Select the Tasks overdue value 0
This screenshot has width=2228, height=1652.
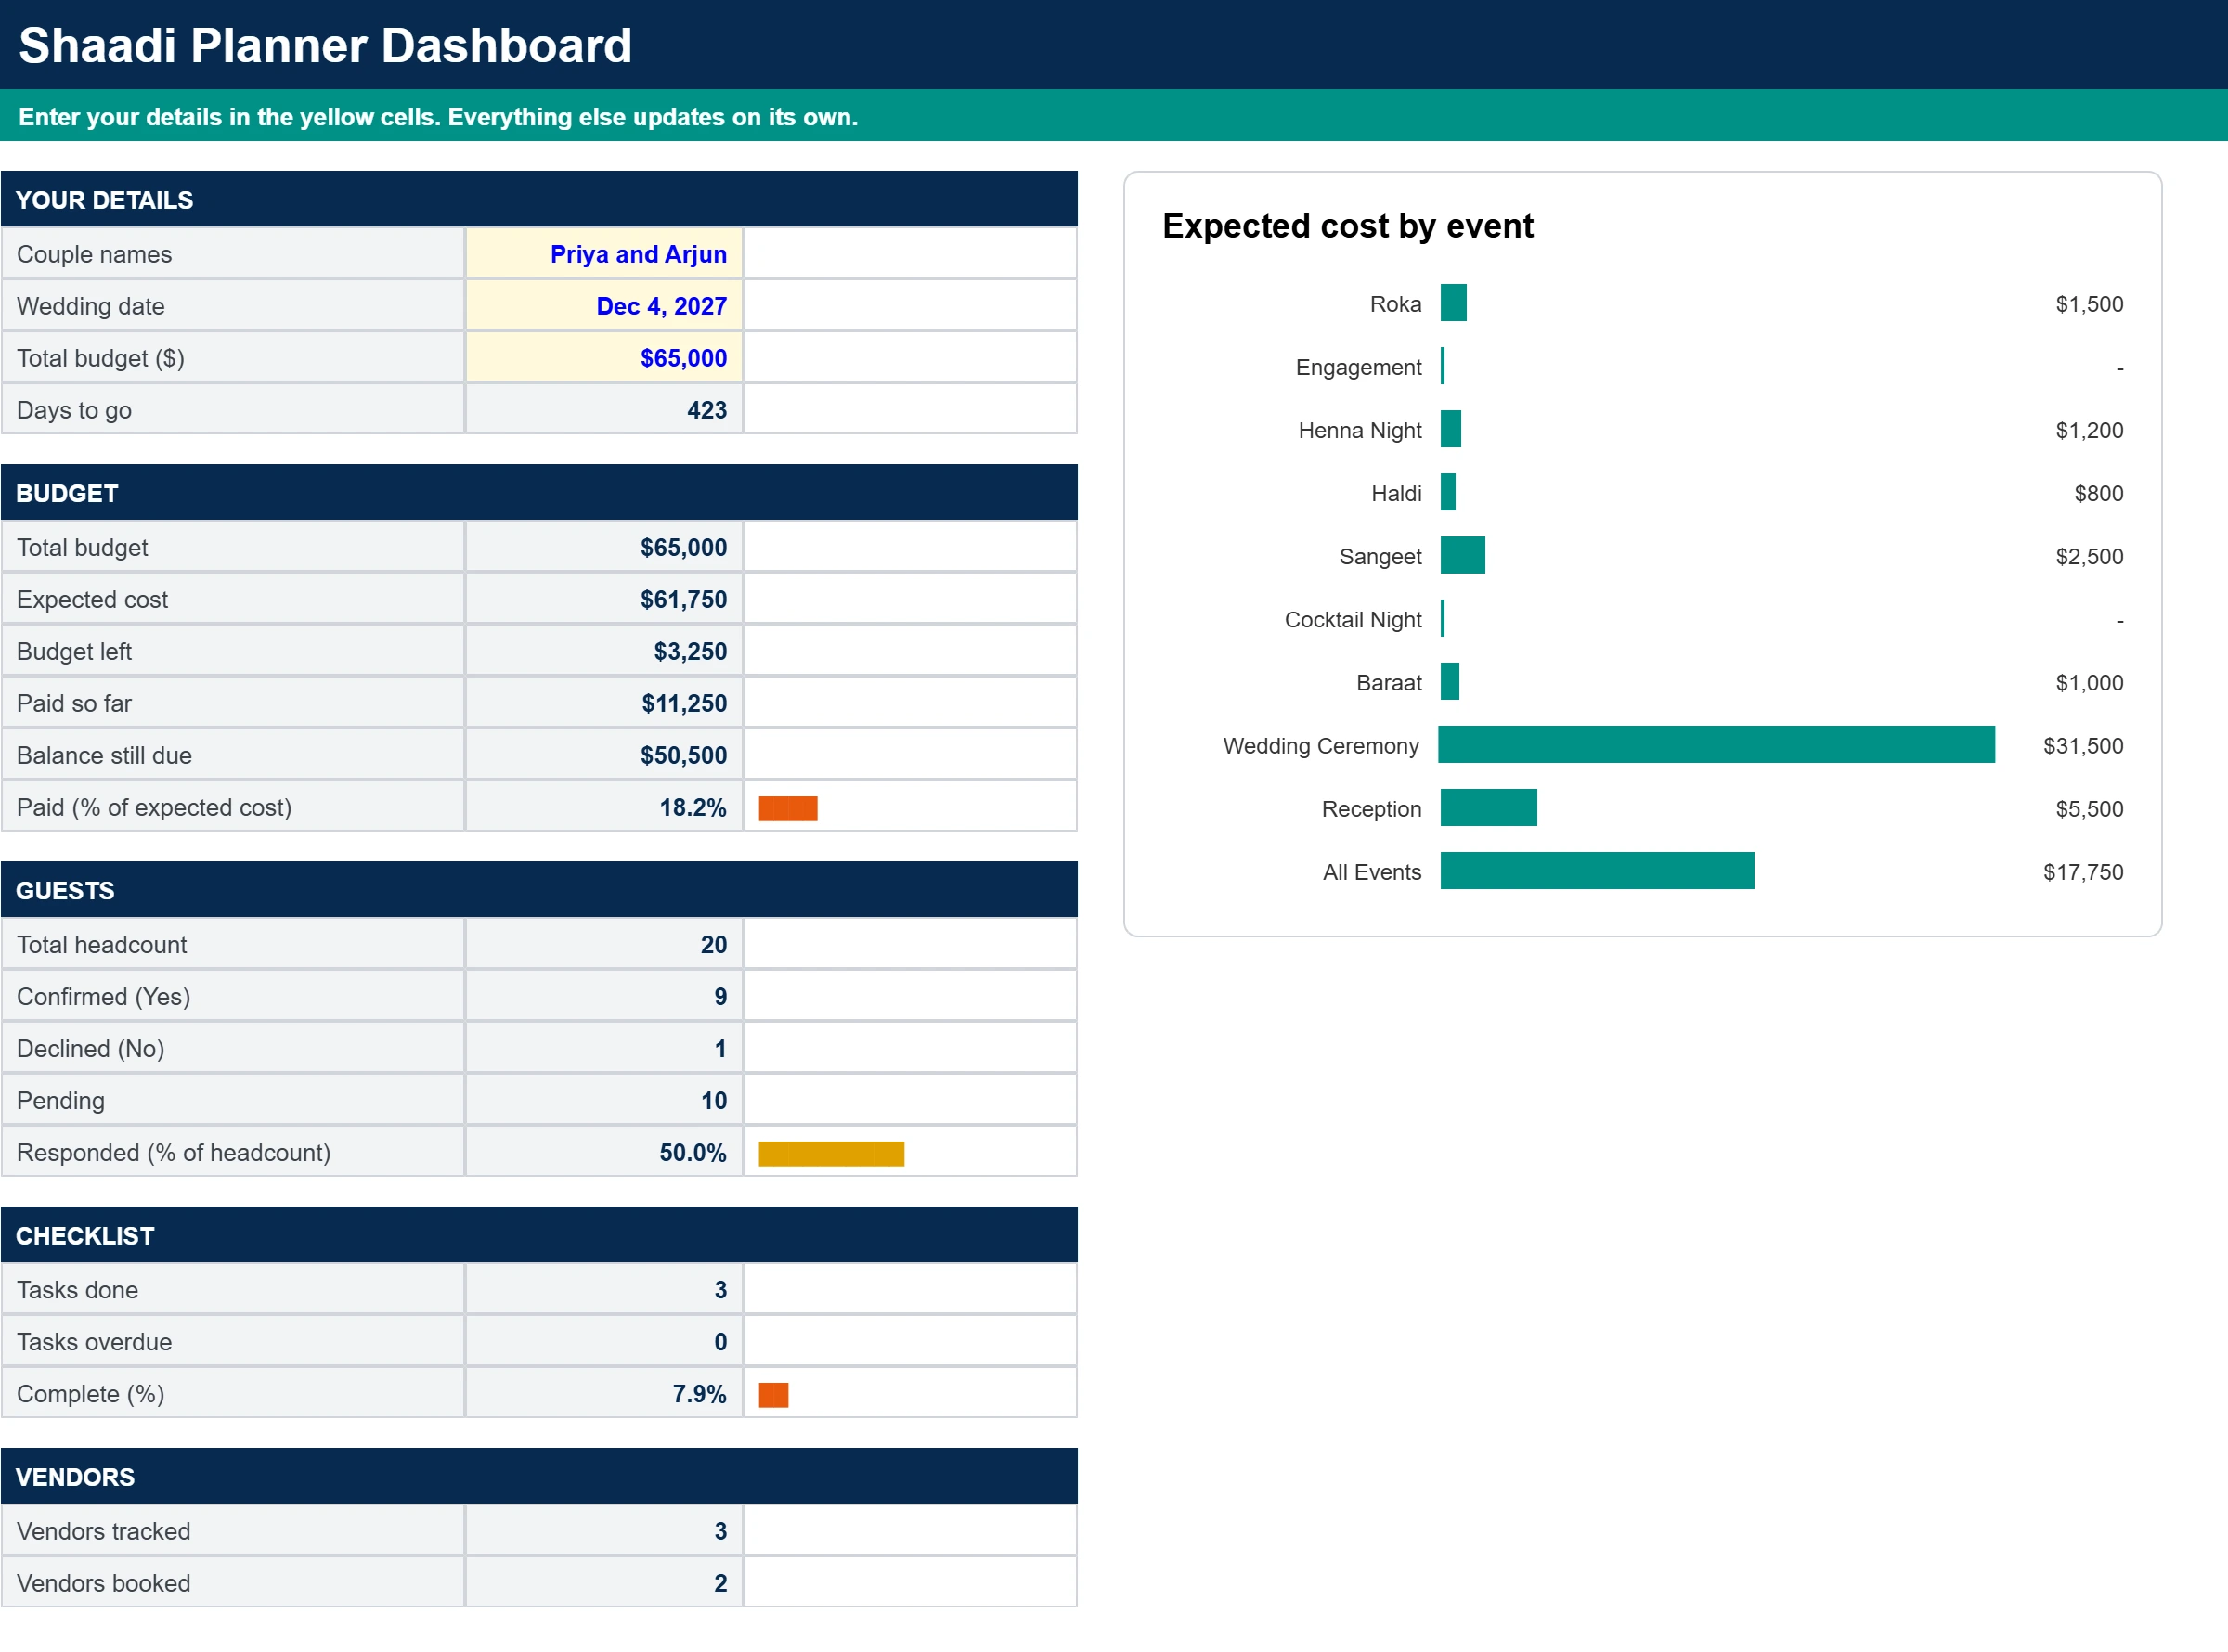pos(604,1341)
